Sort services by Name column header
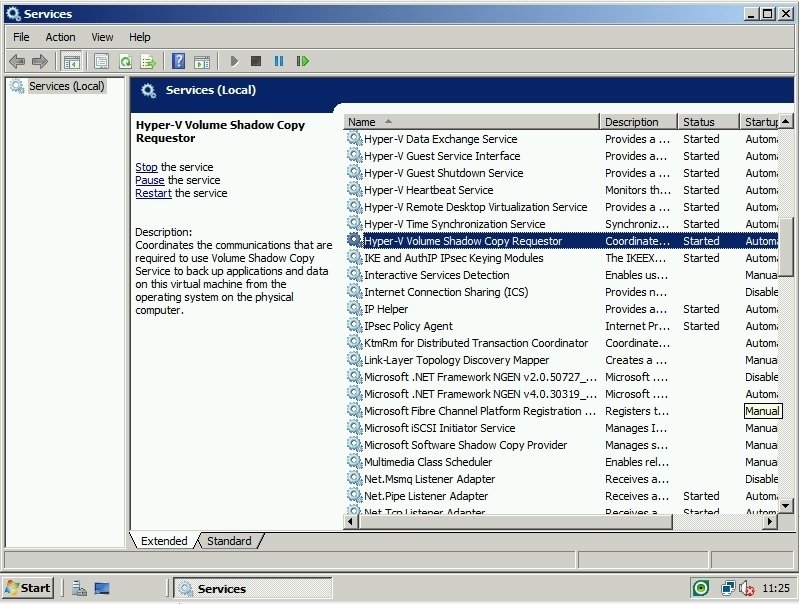The image size is (799, 604). point(470,122)
